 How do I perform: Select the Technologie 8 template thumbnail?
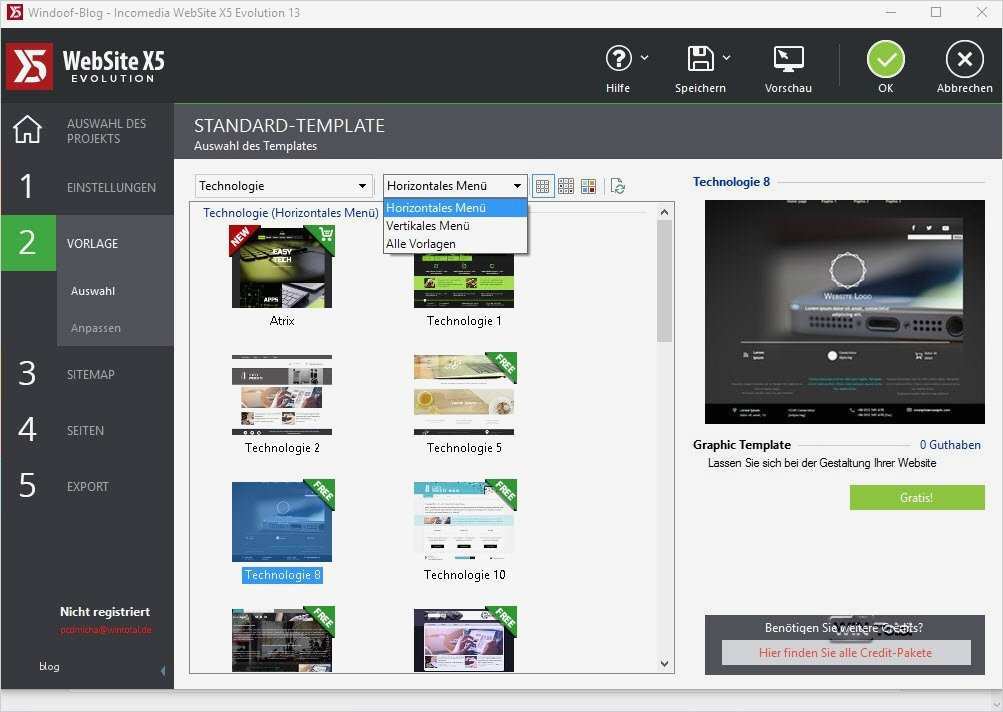tap(282, 521)
